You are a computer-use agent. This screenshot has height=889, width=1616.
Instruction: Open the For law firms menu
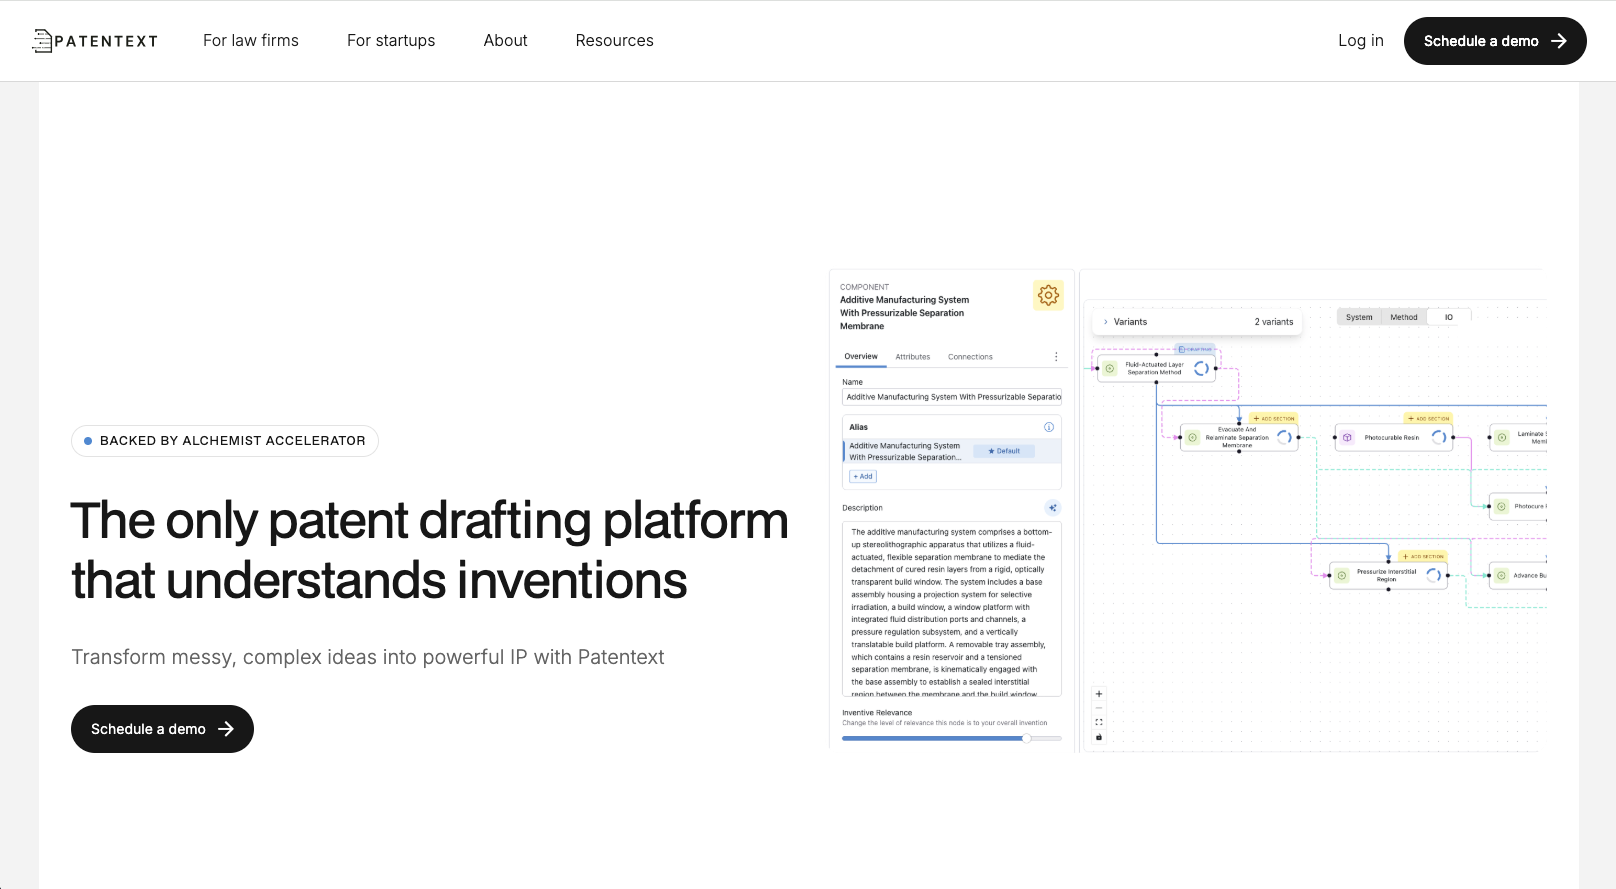pyautogui.click(x=251, y=41)
